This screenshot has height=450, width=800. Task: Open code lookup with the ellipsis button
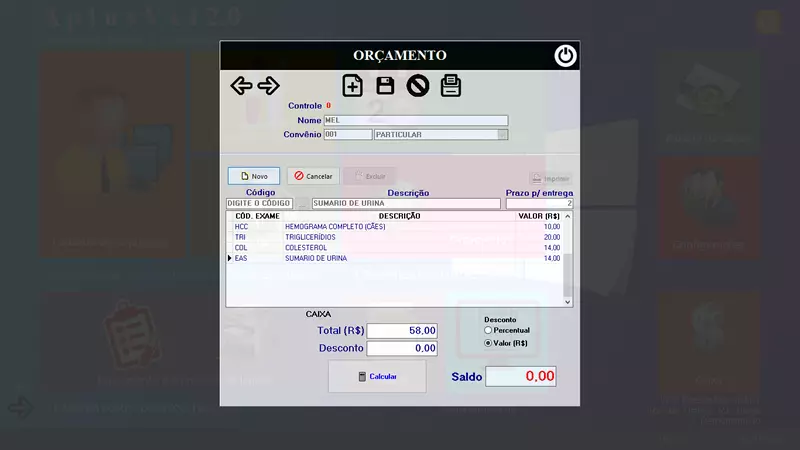tap(303, 203)
